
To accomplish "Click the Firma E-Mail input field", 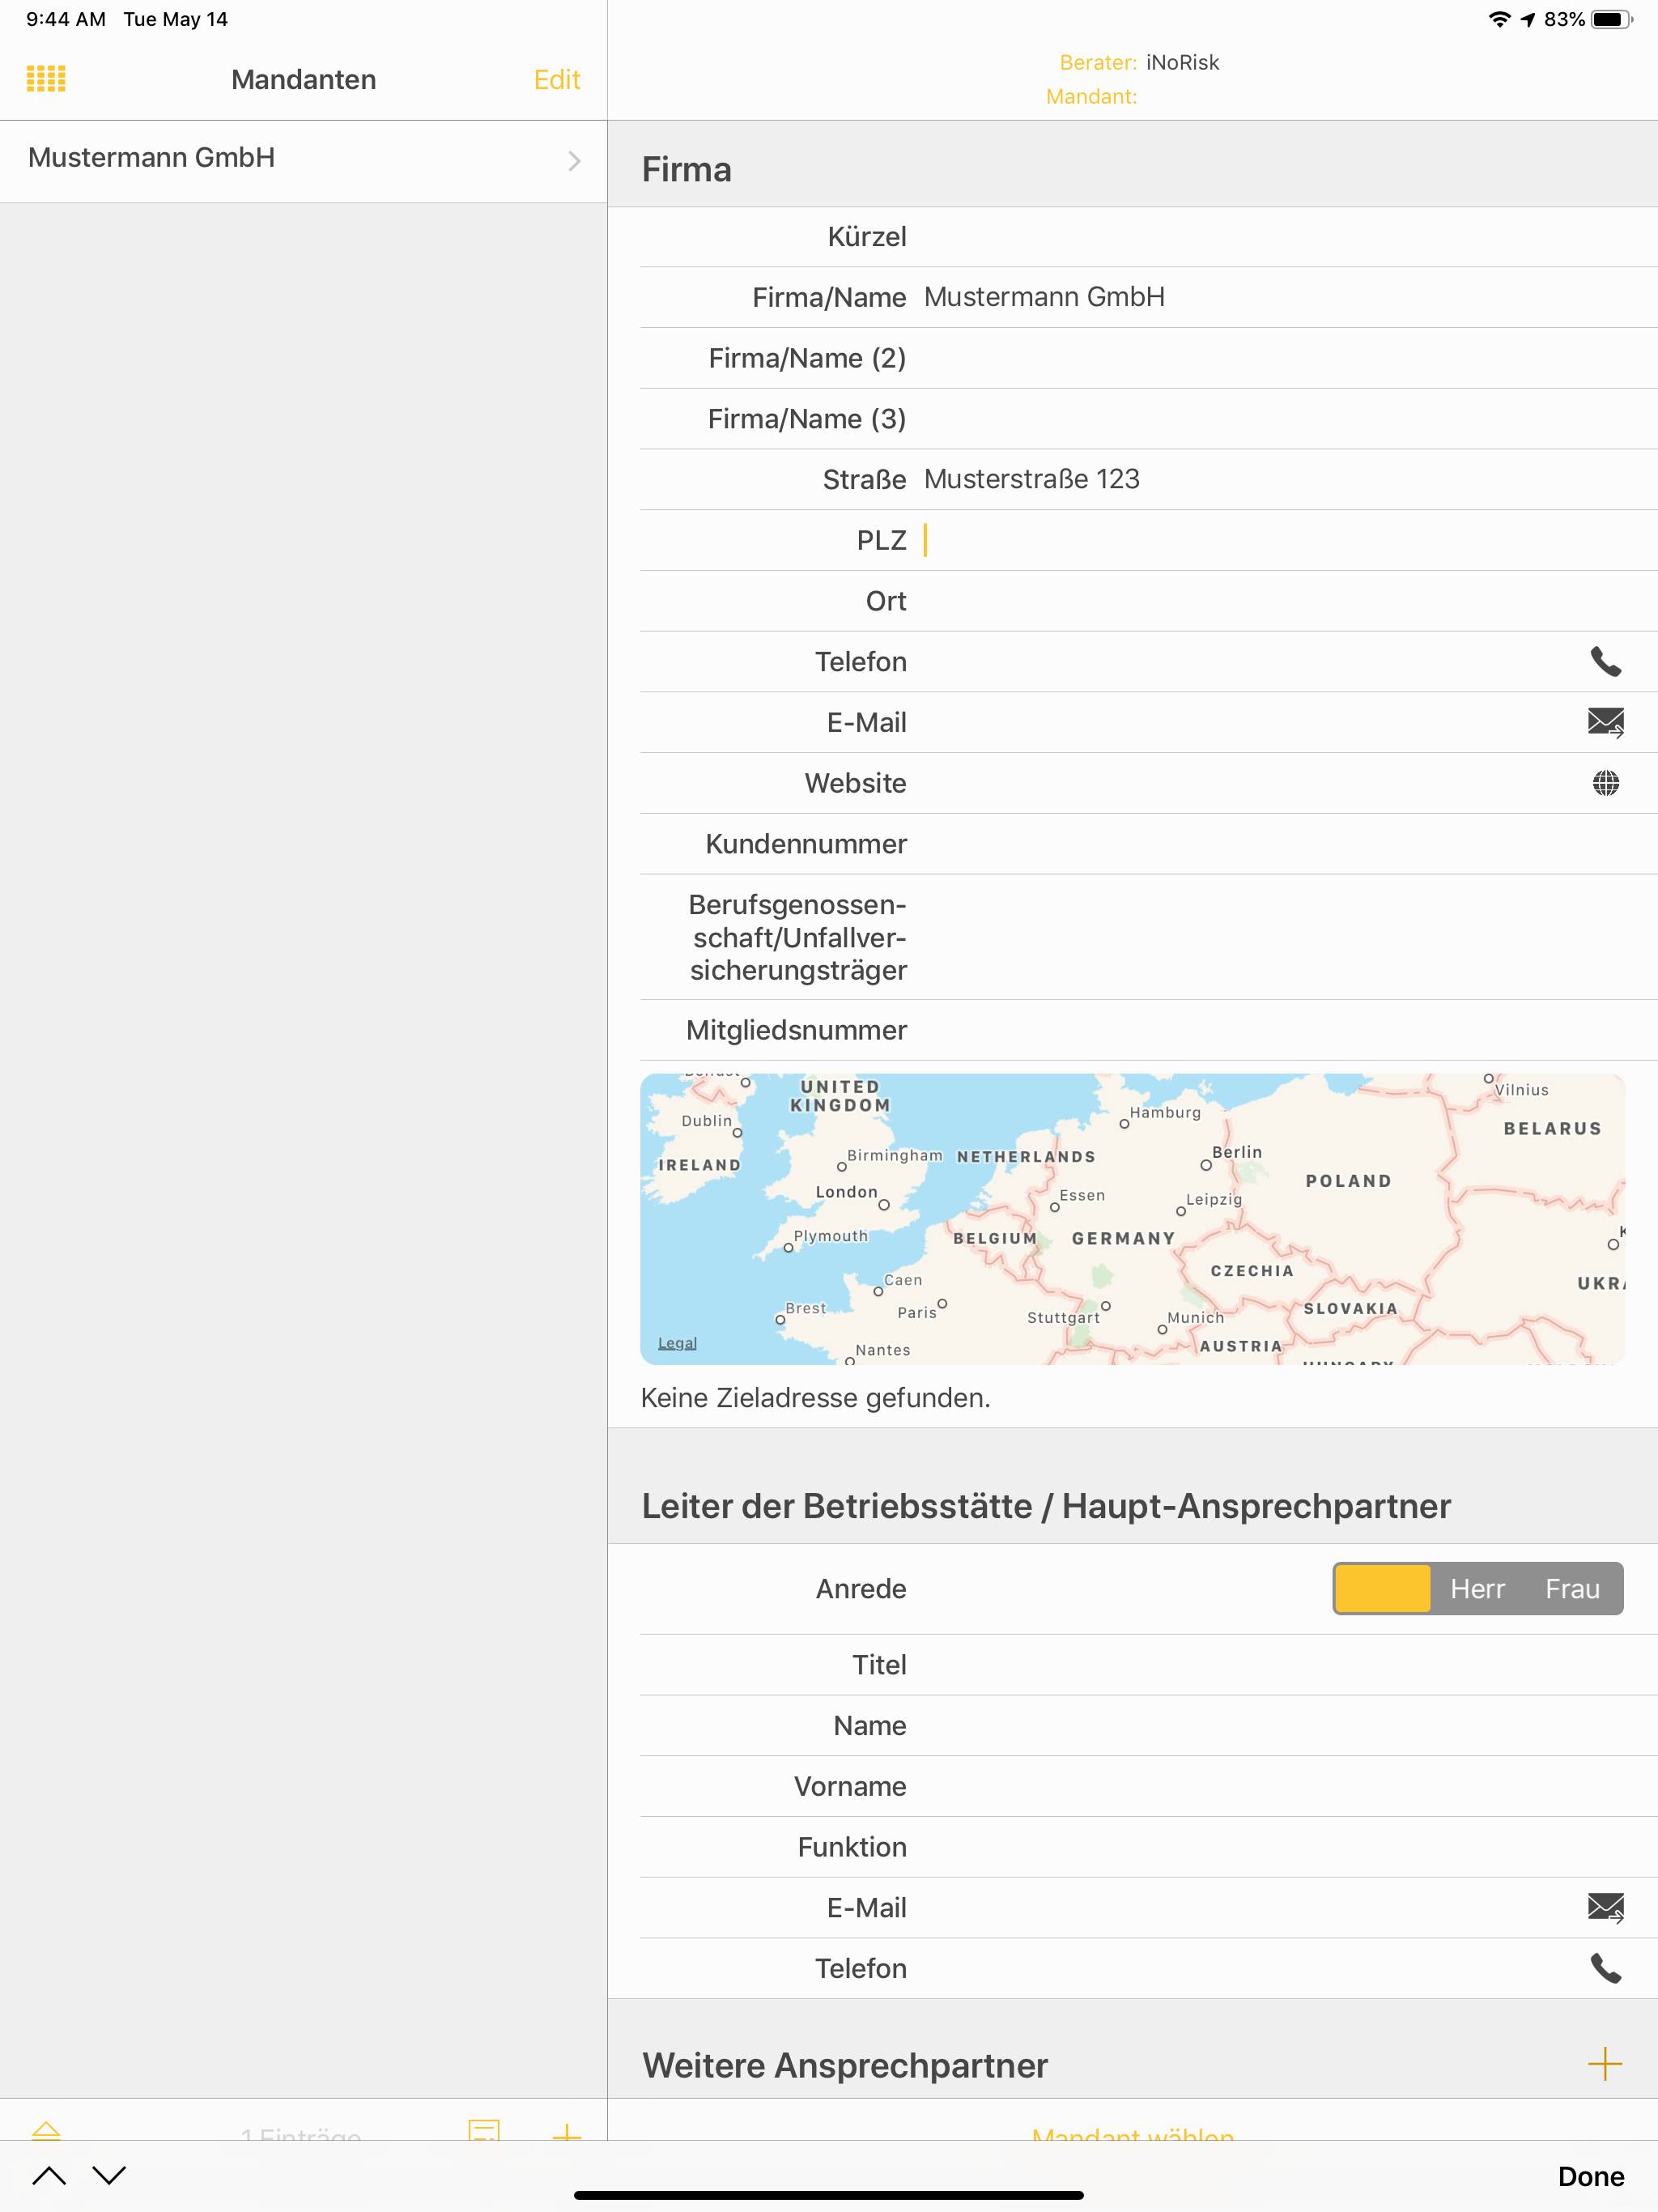I will 1250,722.
